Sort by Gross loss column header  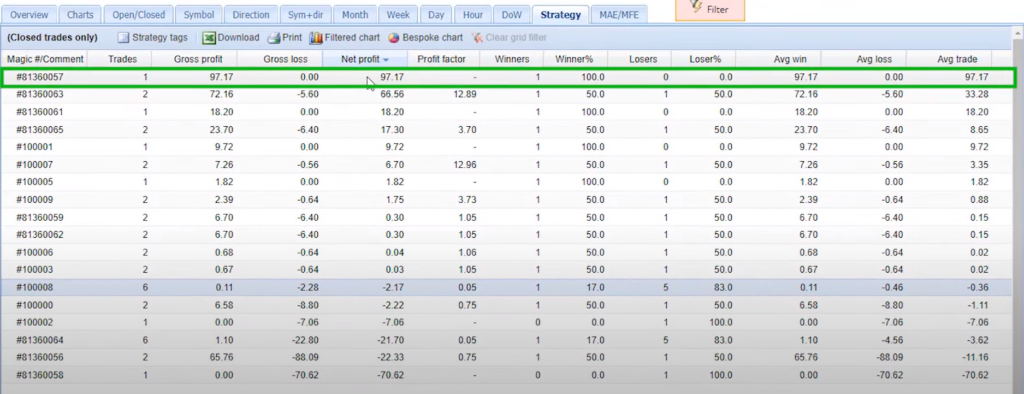(285, 59)
